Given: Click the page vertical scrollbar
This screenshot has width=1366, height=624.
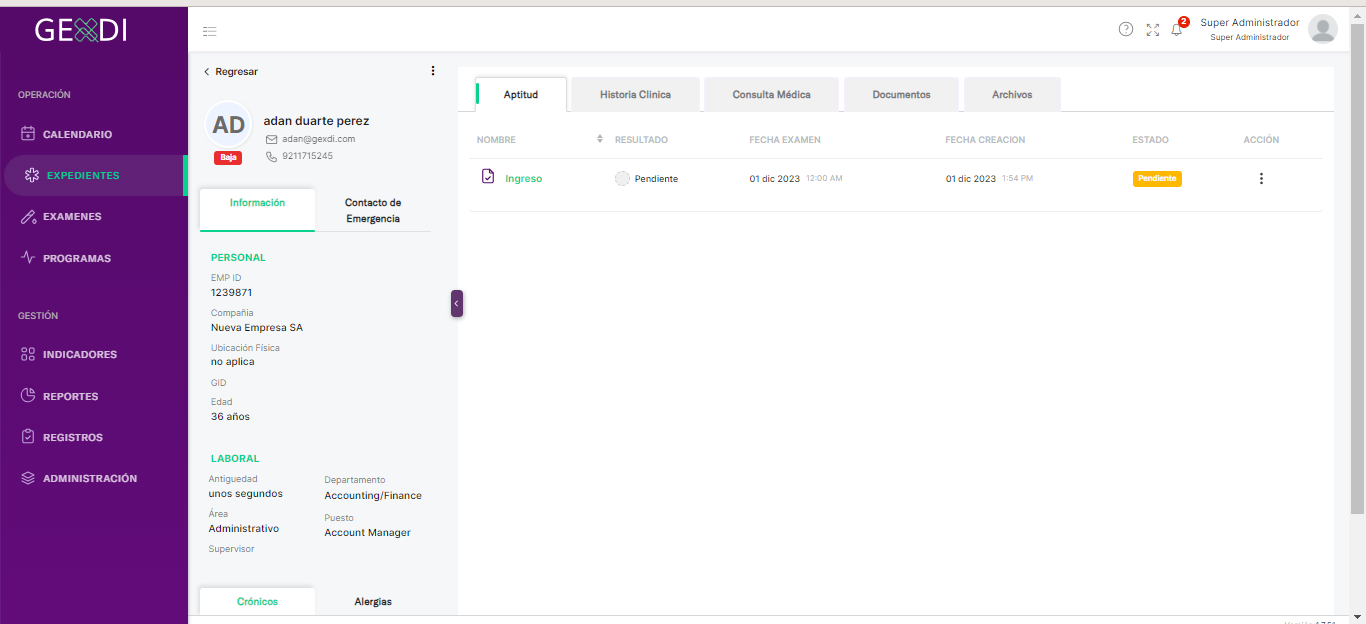Looking at the screenshot, I should coord(1358,270).
